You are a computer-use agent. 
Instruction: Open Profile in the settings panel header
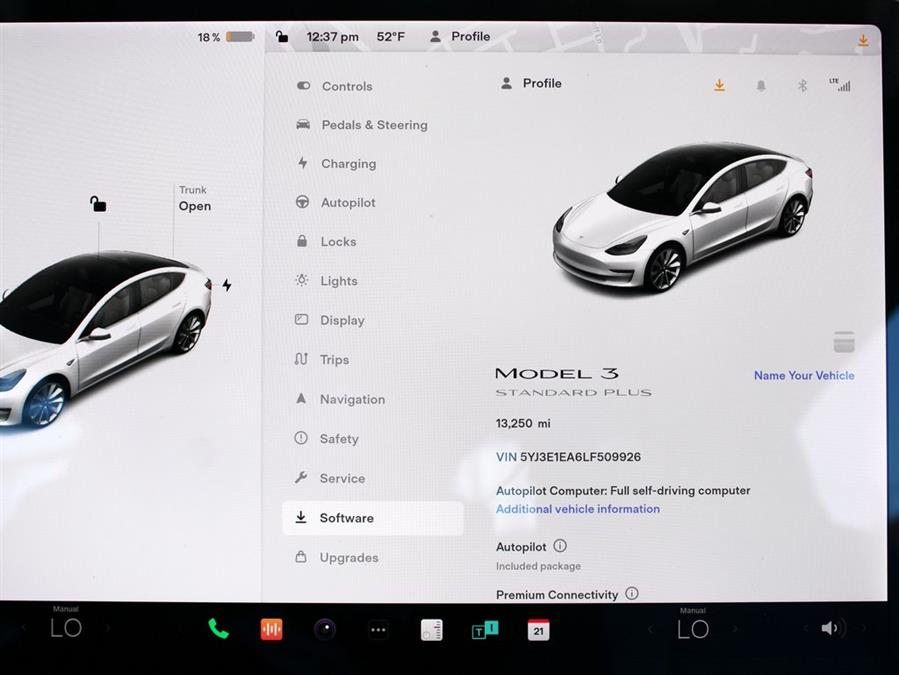(x=531, y=84)
